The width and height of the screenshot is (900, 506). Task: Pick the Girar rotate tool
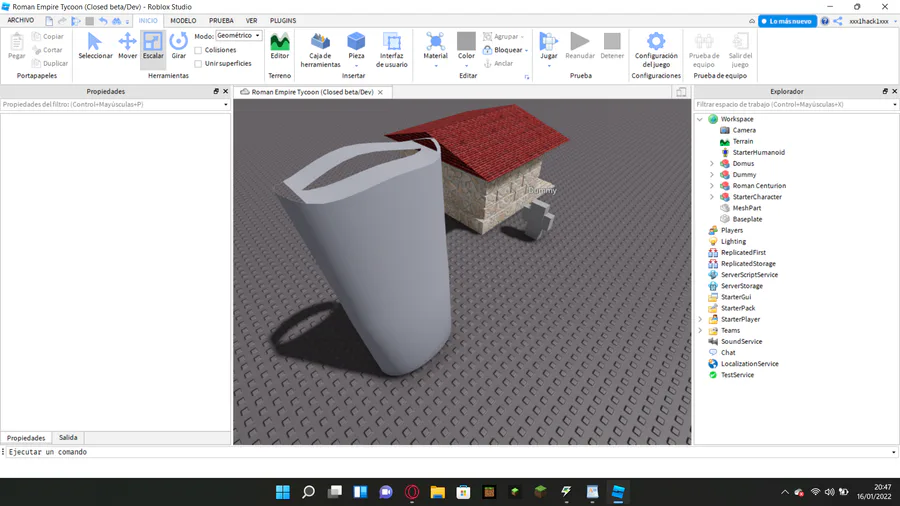pyautogui.click(x=179, y=46)
